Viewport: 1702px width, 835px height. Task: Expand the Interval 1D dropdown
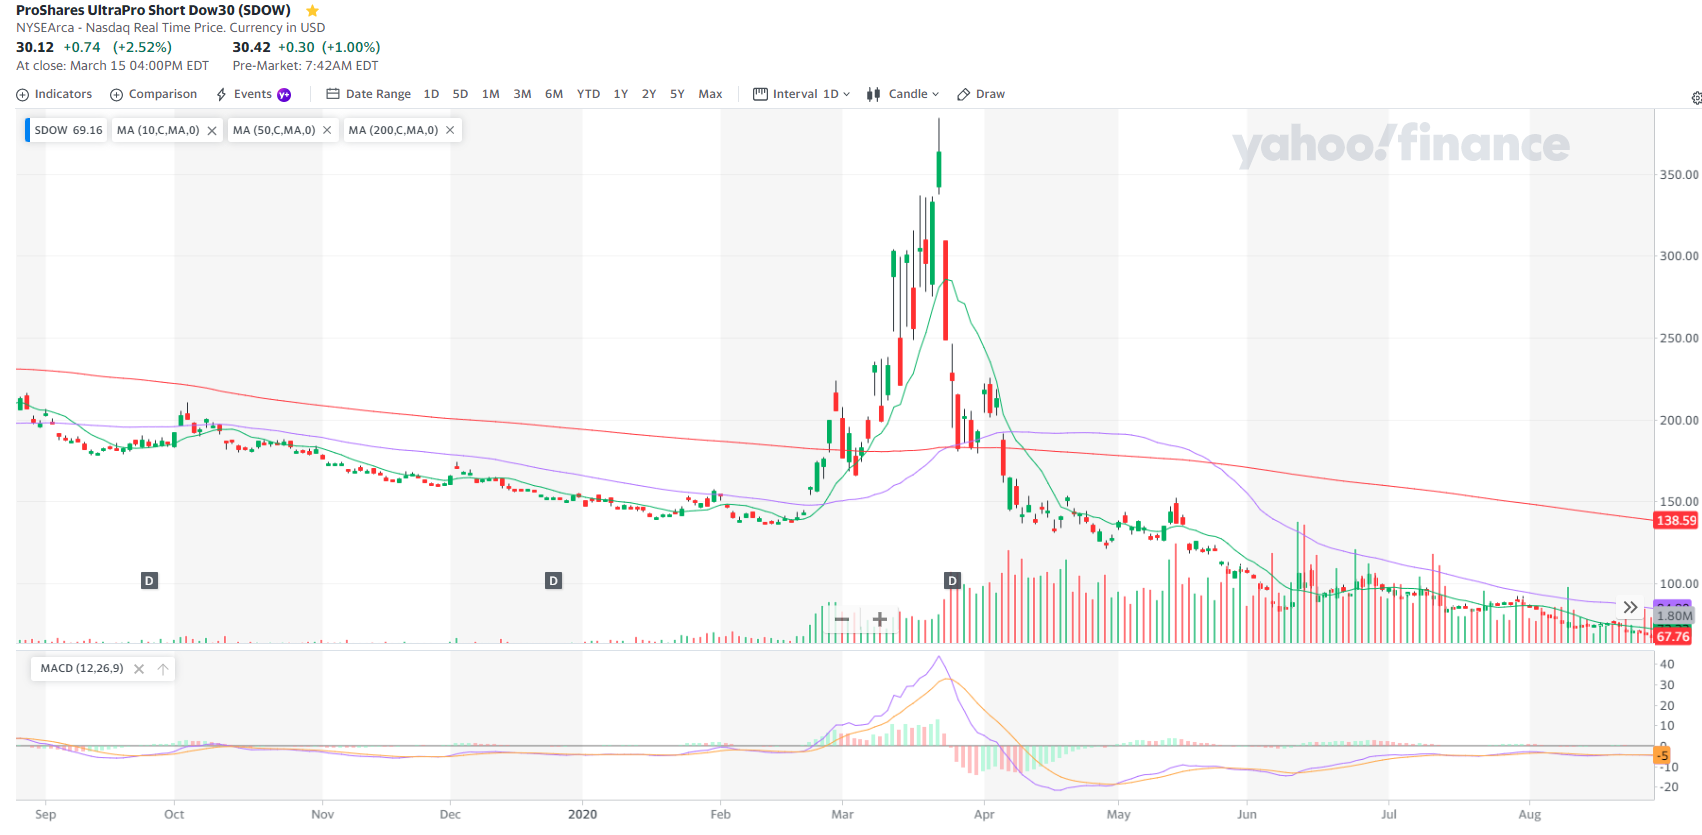pos(801,94)
